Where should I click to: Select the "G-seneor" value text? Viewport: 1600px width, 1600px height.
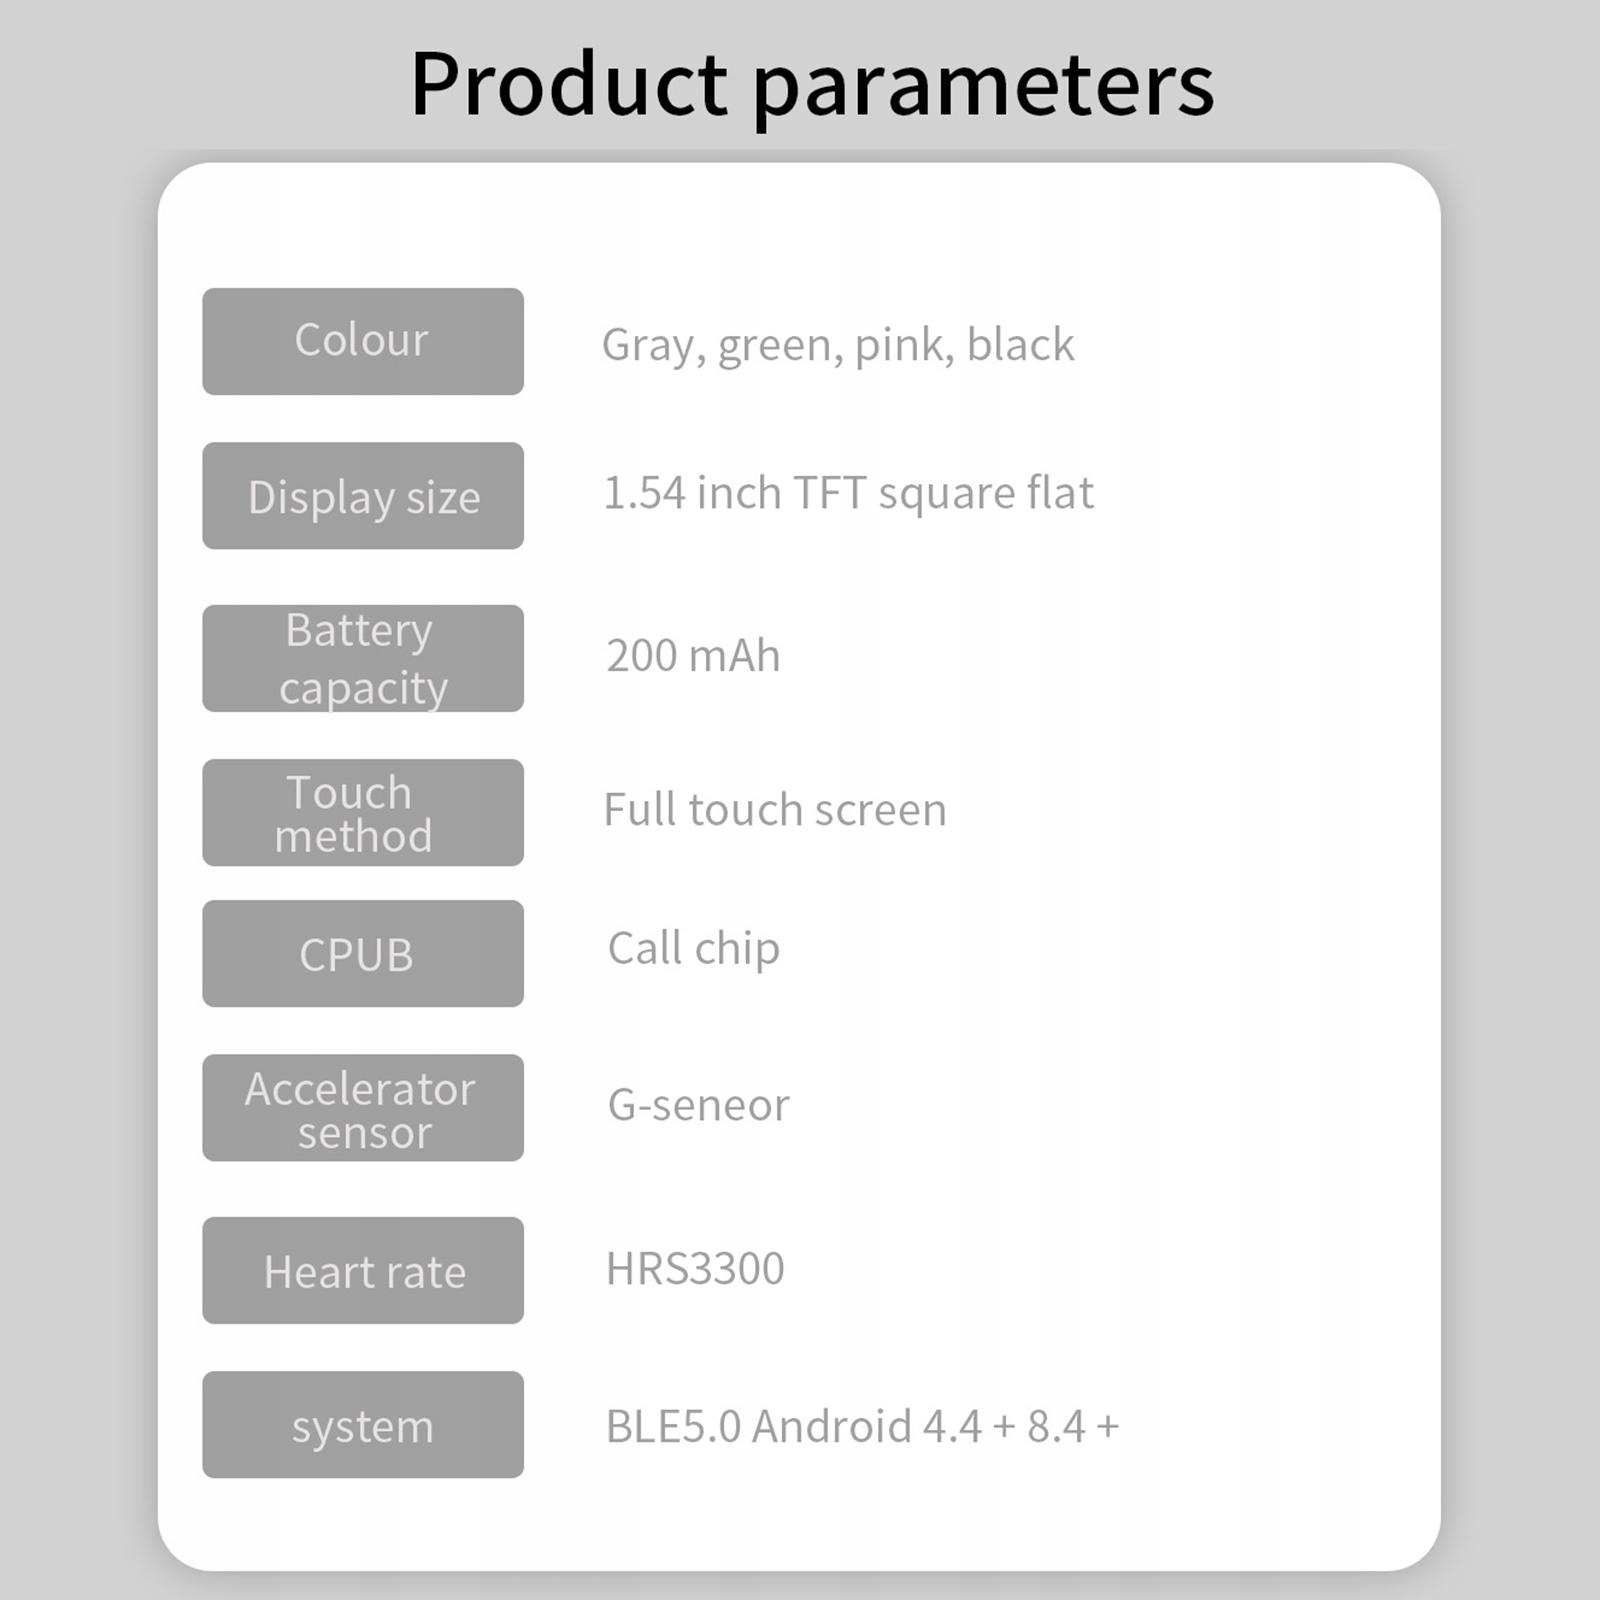(x=698, y=1105)
